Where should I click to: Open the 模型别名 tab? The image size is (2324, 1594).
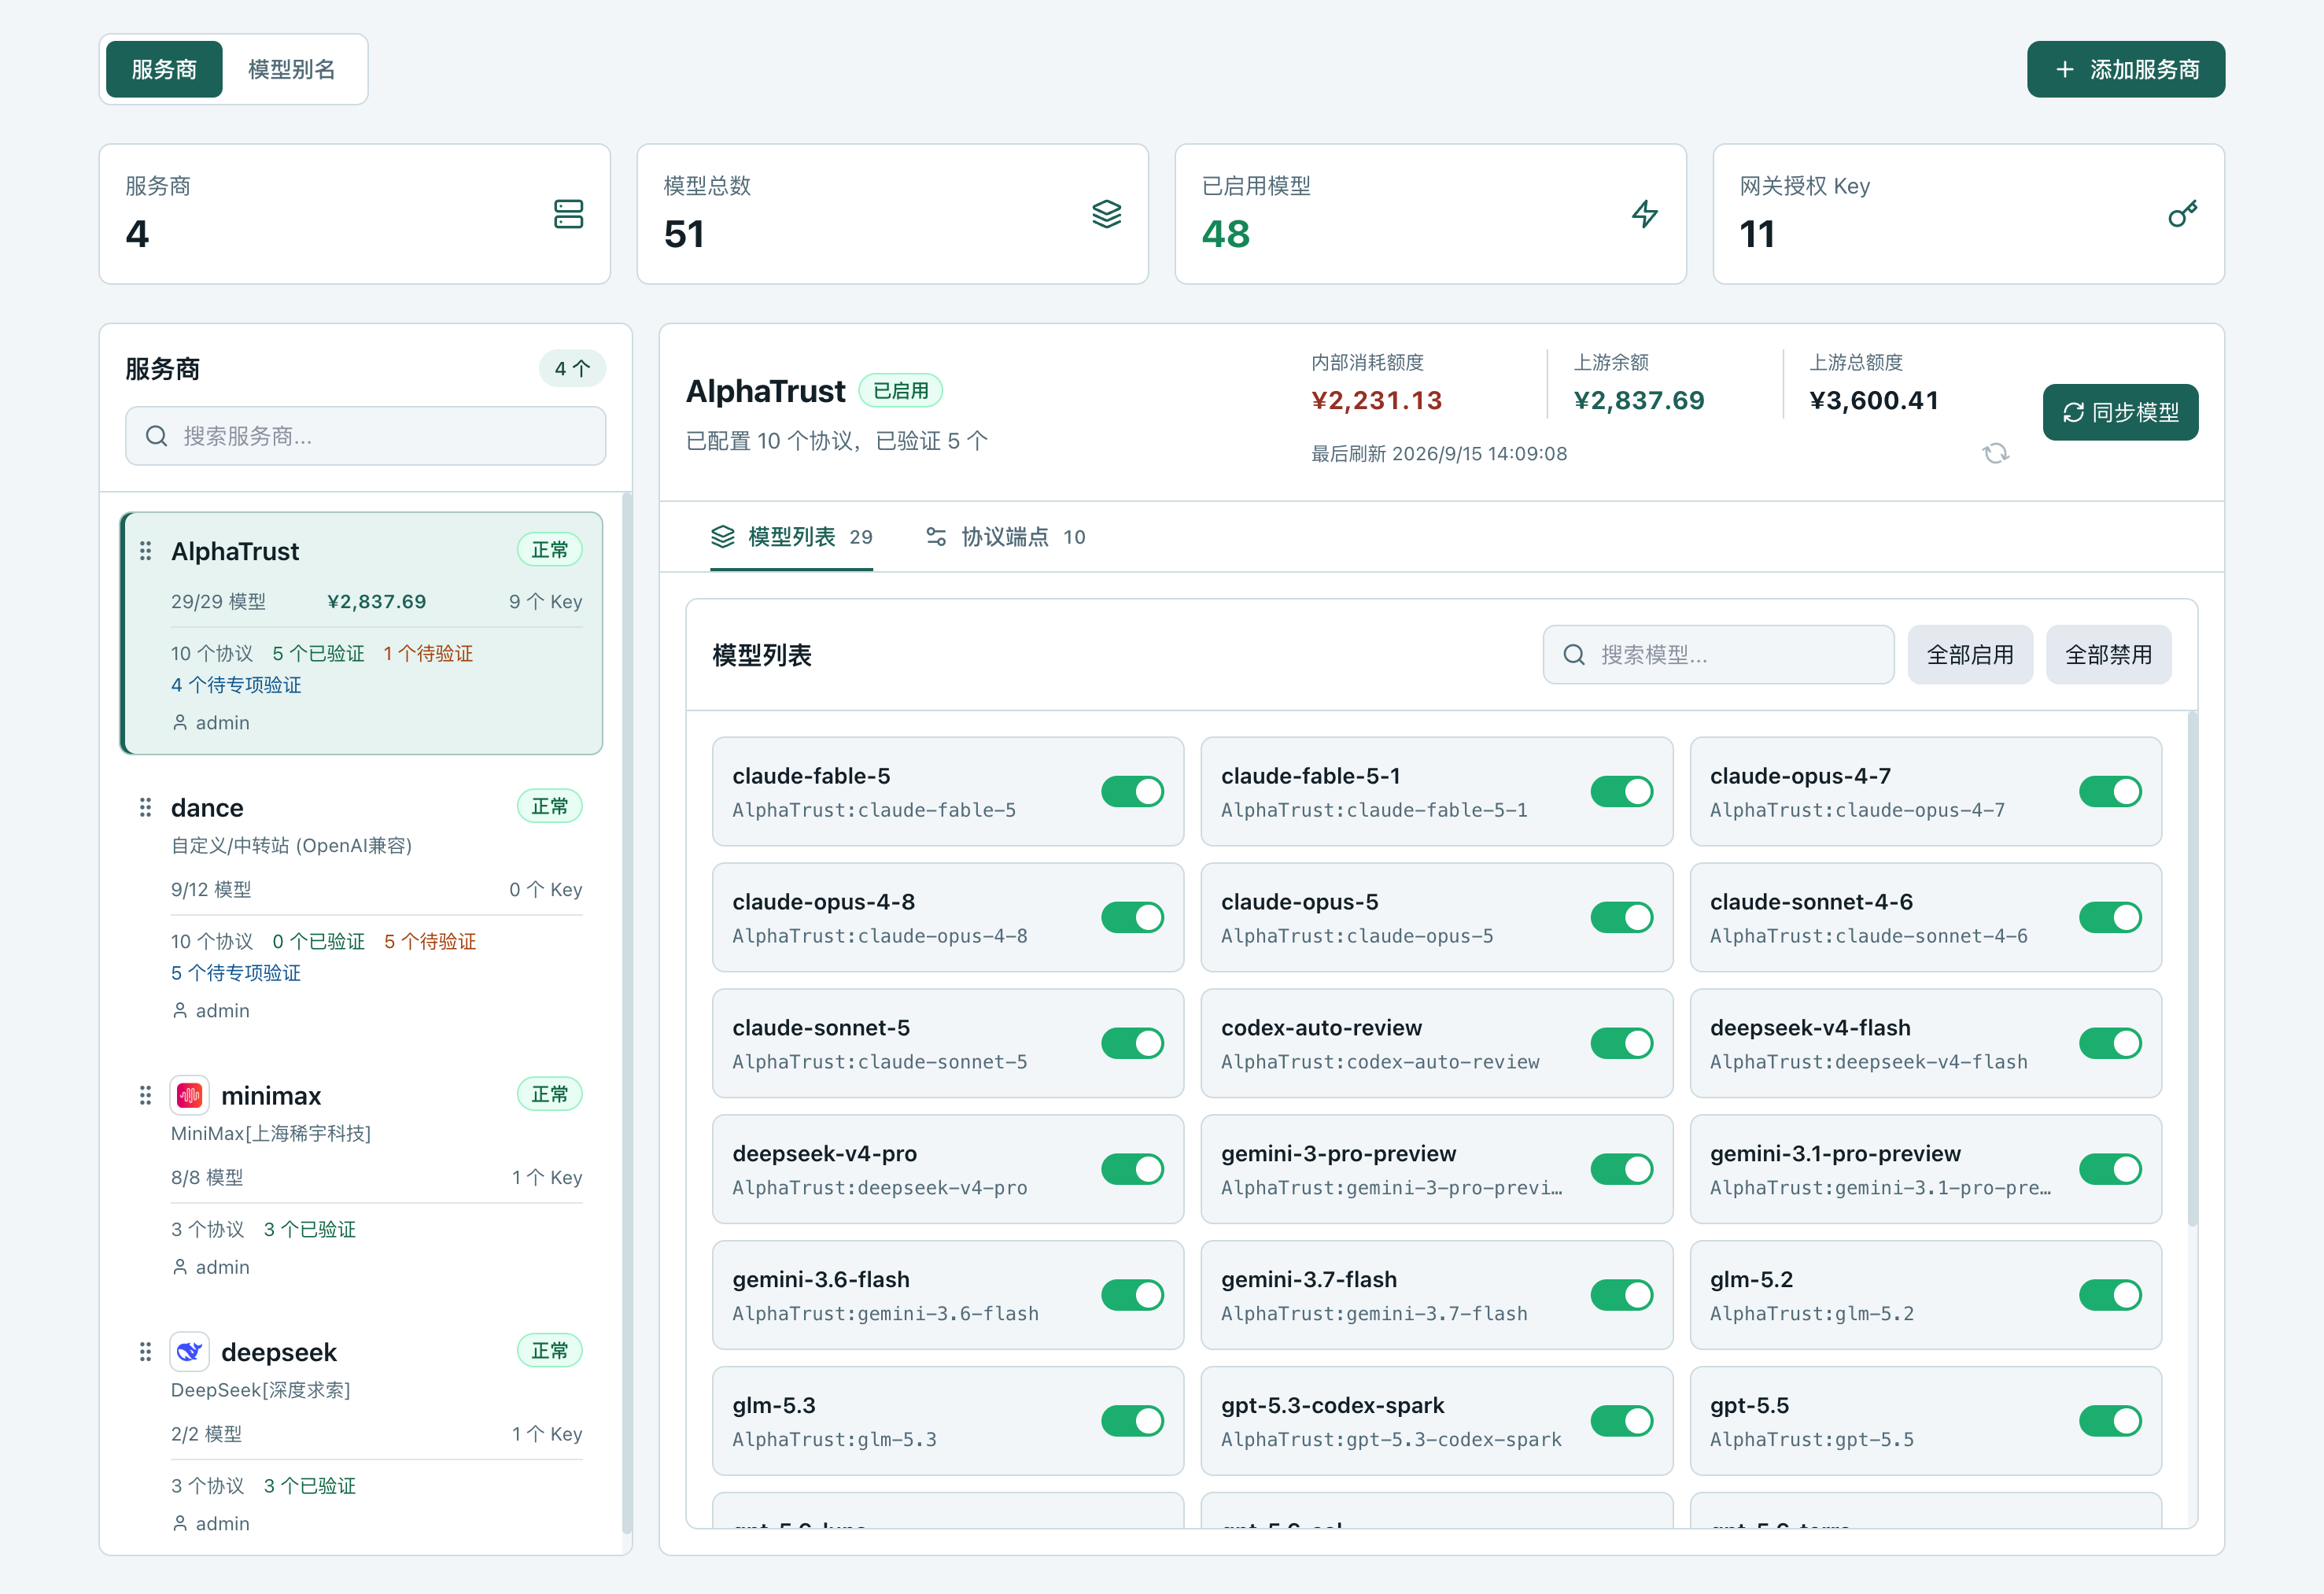(x=292, y=69)
